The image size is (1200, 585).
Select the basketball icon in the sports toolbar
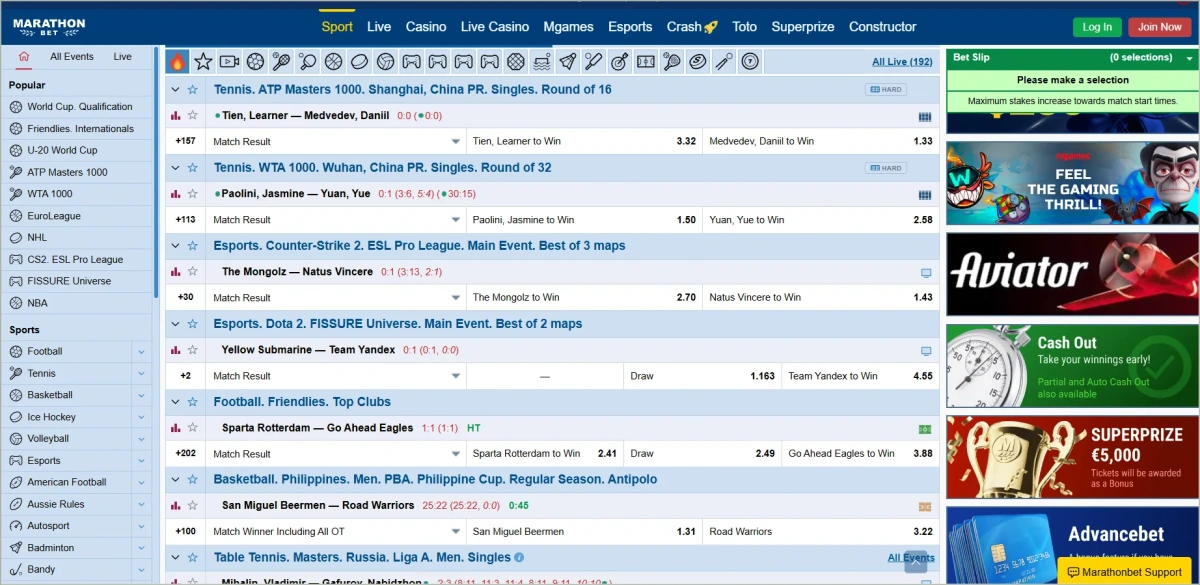[x=332, y=61]
